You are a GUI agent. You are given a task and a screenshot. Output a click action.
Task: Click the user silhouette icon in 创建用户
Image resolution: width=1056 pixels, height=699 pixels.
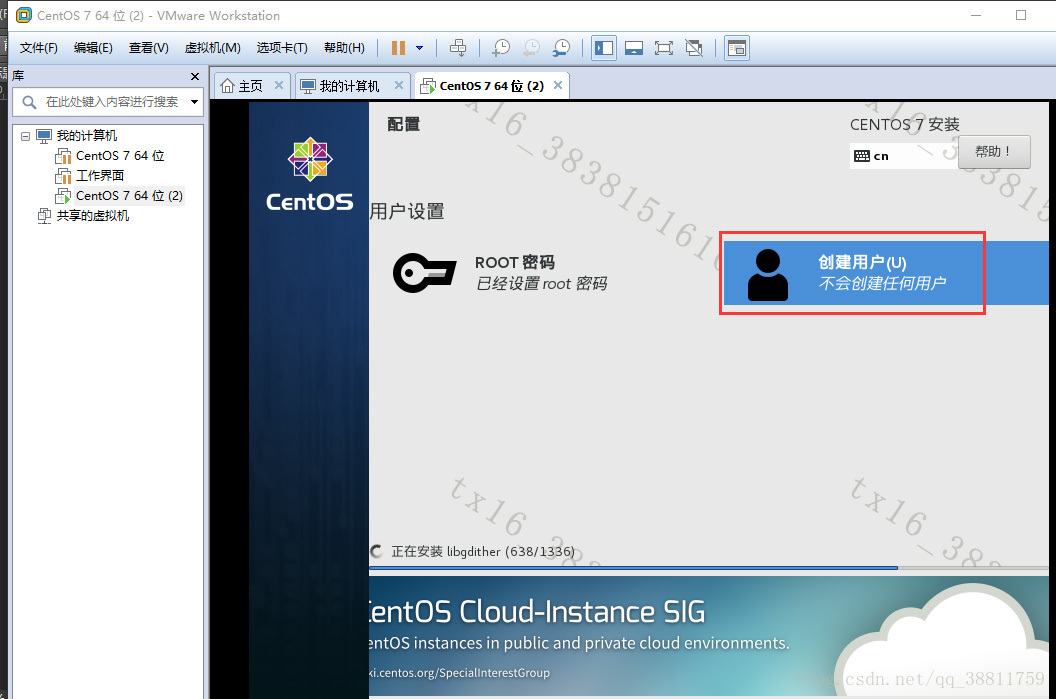tap(768, 275)
